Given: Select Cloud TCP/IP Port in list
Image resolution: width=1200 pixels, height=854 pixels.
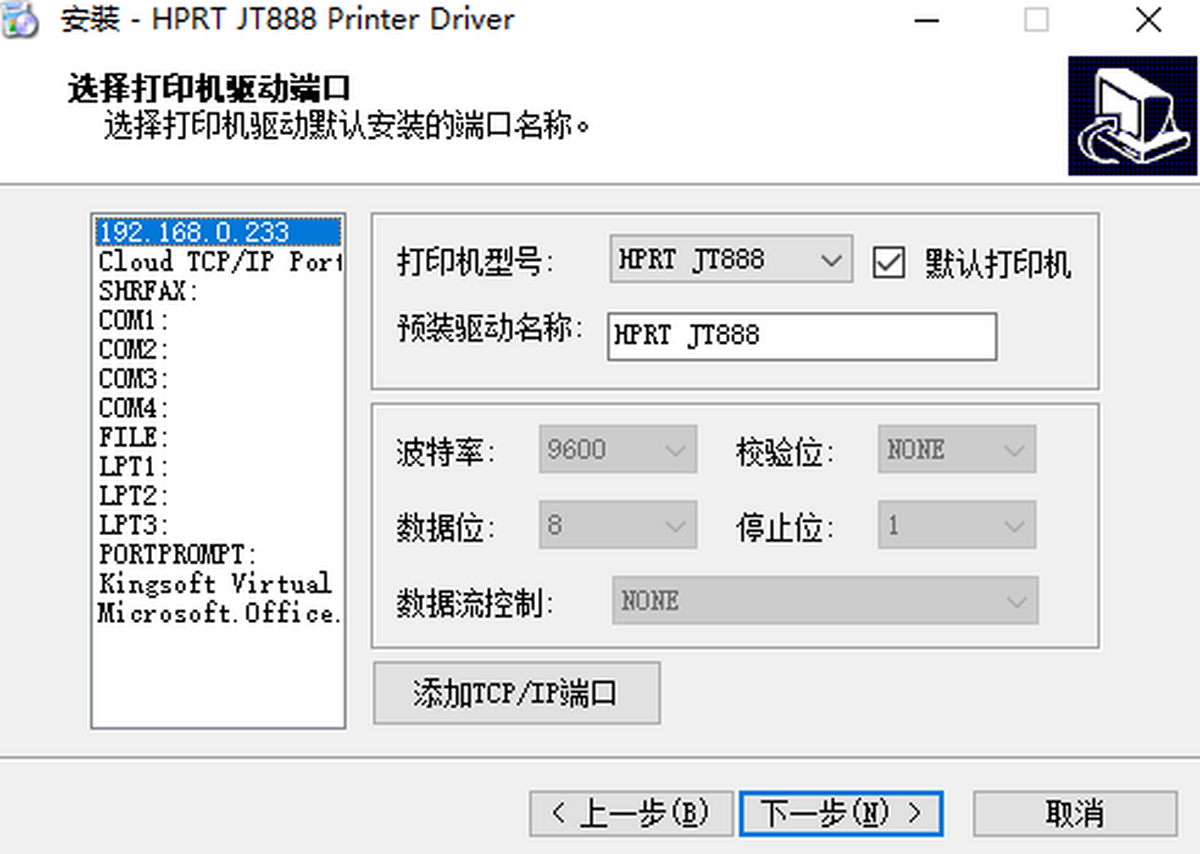Looking at the screenshot, I should [x=218, y=262].
